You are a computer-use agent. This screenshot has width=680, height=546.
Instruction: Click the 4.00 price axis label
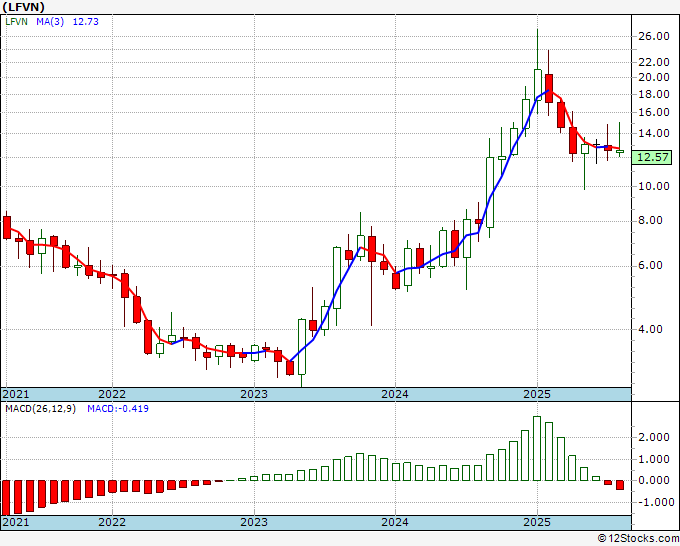click(x=651, y=329)
